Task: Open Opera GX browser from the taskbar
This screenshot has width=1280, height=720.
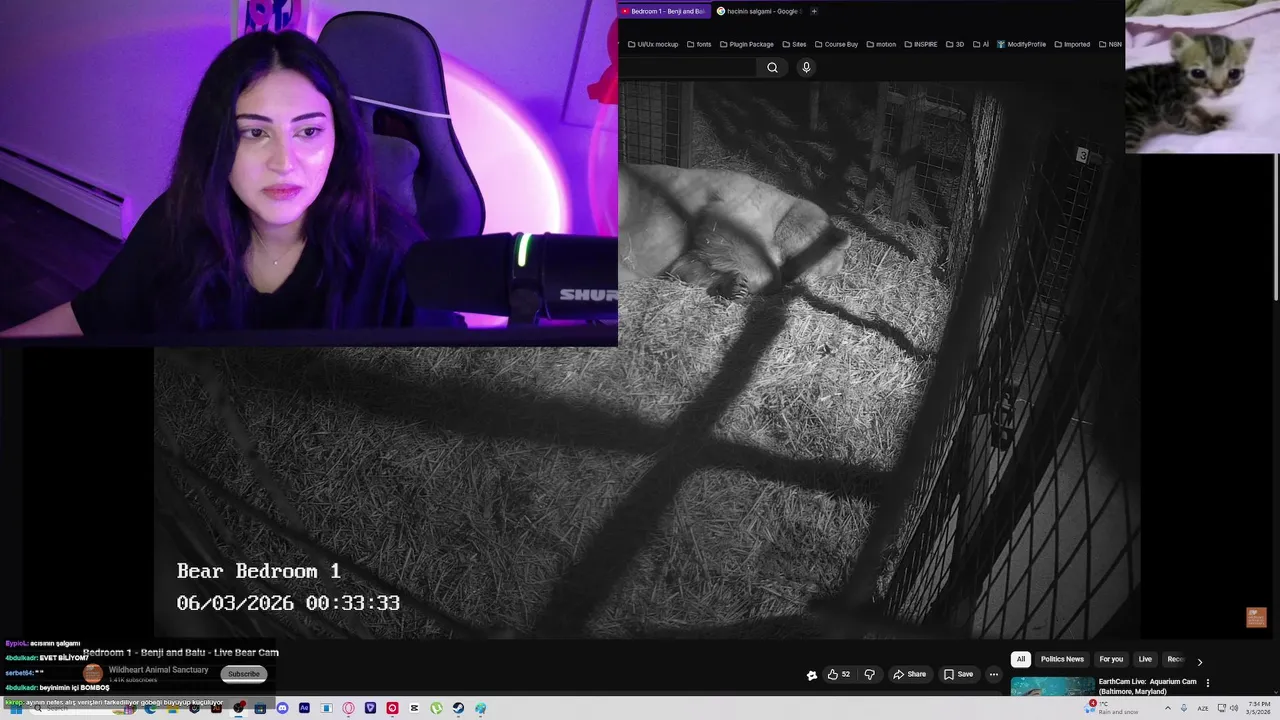Action: pos(348,708)
